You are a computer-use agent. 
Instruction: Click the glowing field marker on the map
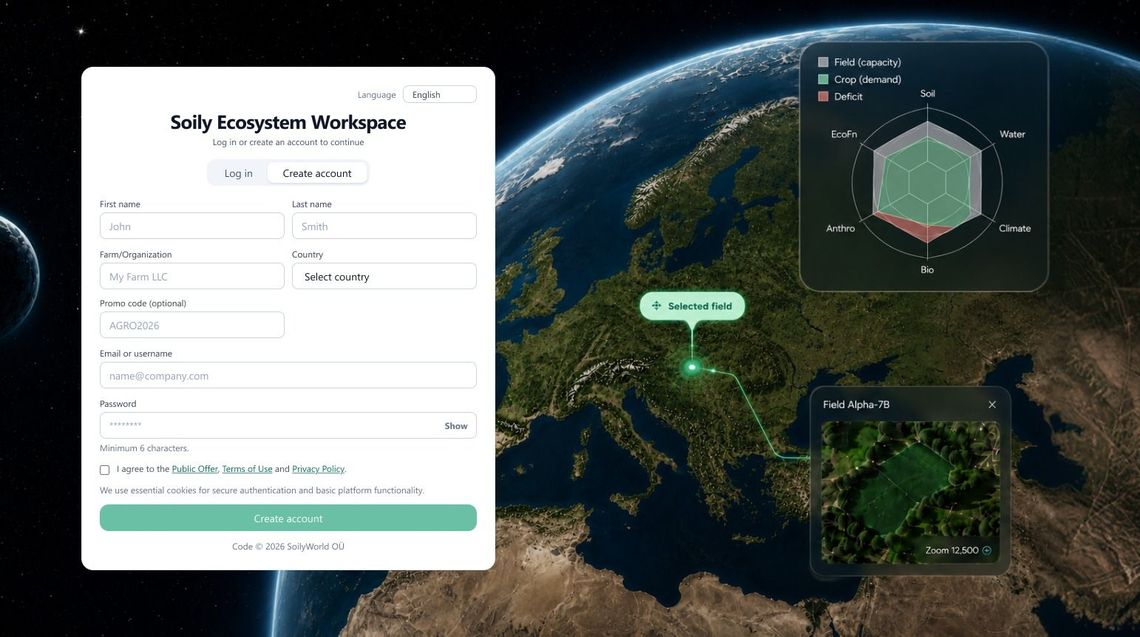[x=692, y=367]
